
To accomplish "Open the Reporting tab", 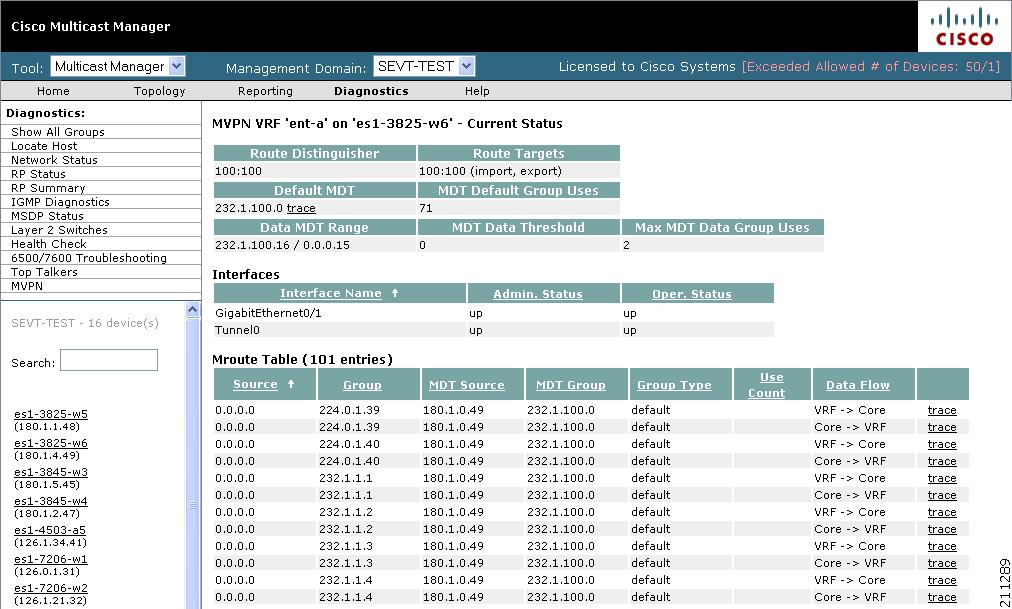I will [x=265, y=90].
